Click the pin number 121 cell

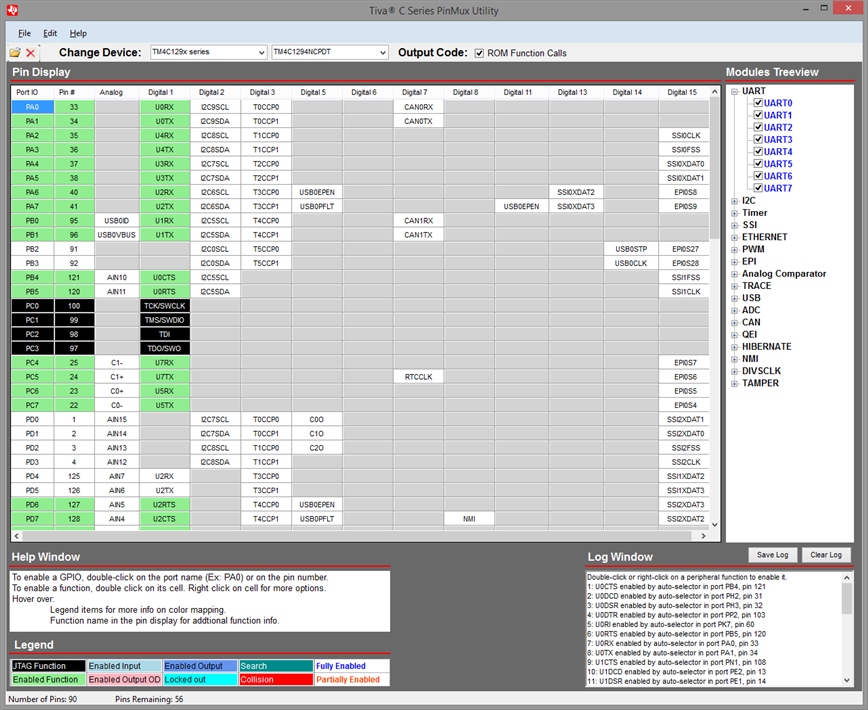pyautogui.click(x=74, y=277)
